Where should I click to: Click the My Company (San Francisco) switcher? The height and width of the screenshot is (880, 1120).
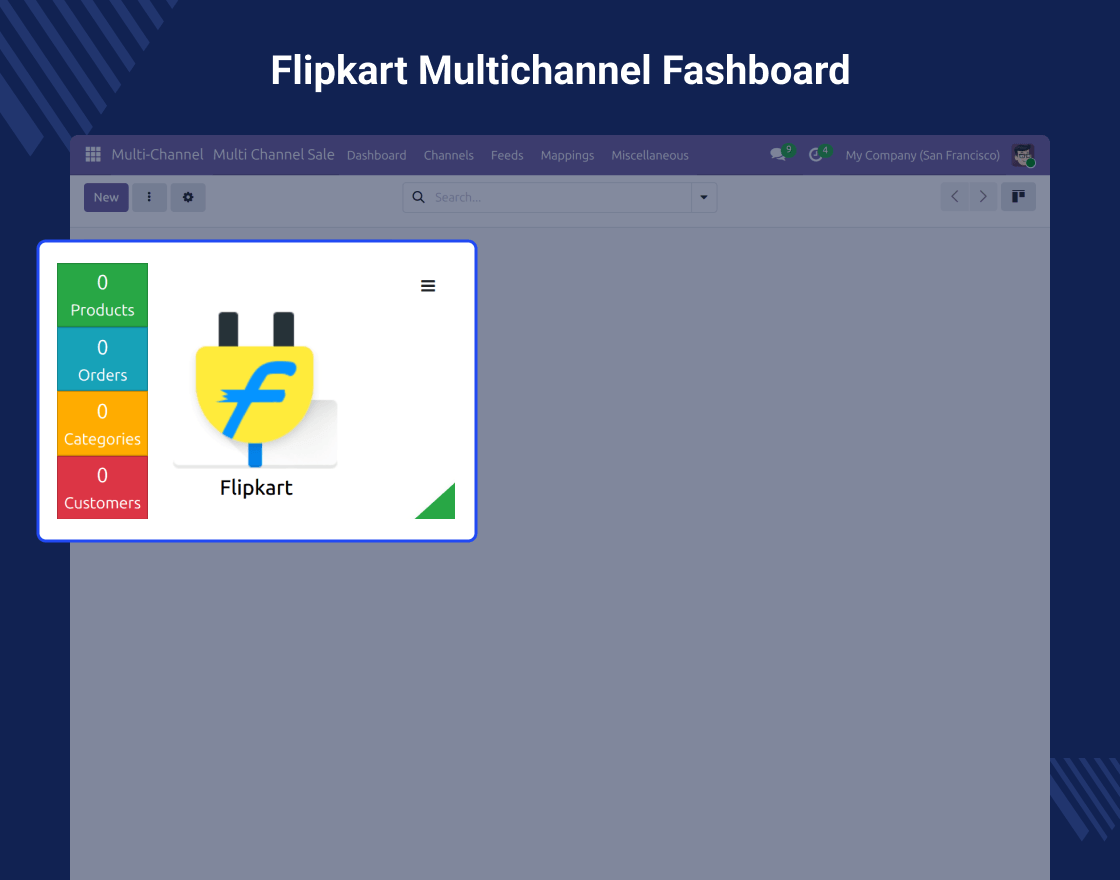(x=922, y=155)
